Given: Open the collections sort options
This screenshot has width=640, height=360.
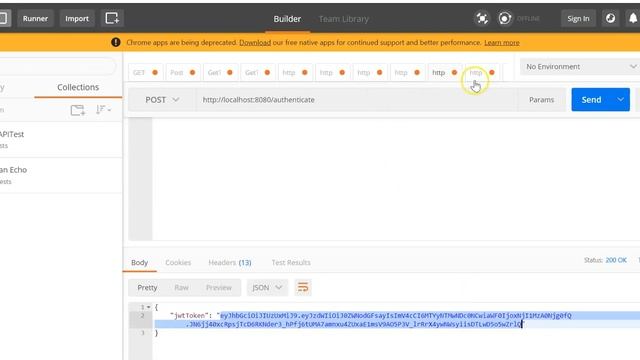Looking at the screenshot, I should 103,110.
